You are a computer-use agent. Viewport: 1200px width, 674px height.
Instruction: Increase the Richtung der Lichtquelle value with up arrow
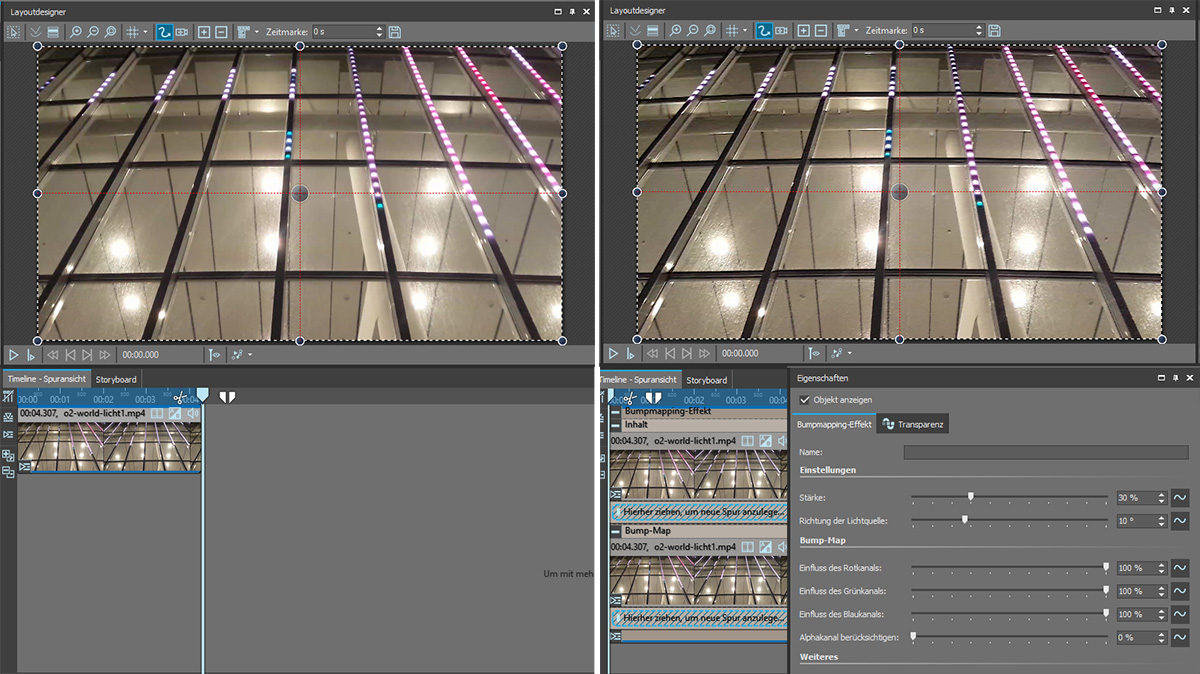(1160, 517)
